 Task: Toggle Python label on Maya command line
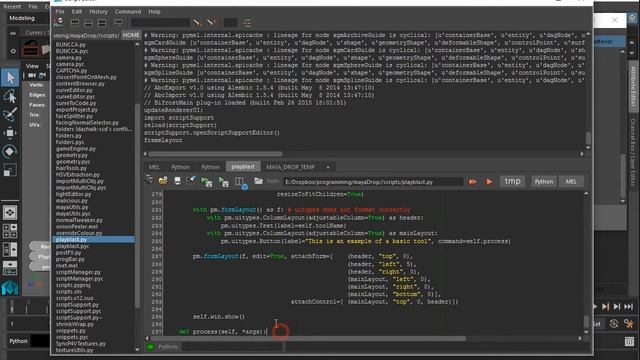(18, 341)
